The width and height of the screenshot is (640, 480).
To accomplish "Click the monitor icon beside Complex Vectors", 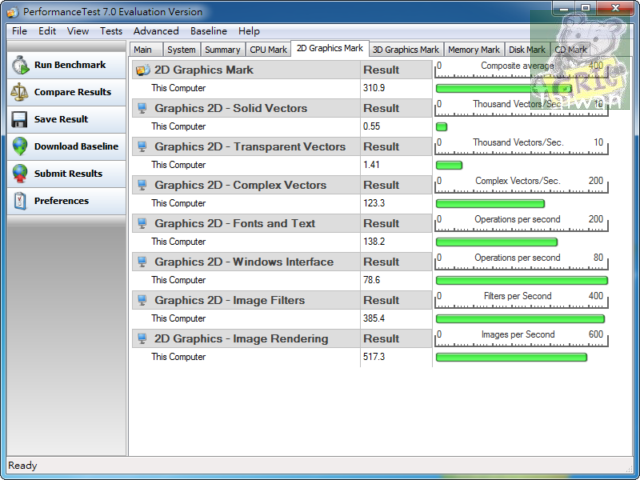I will coord(142,185).
